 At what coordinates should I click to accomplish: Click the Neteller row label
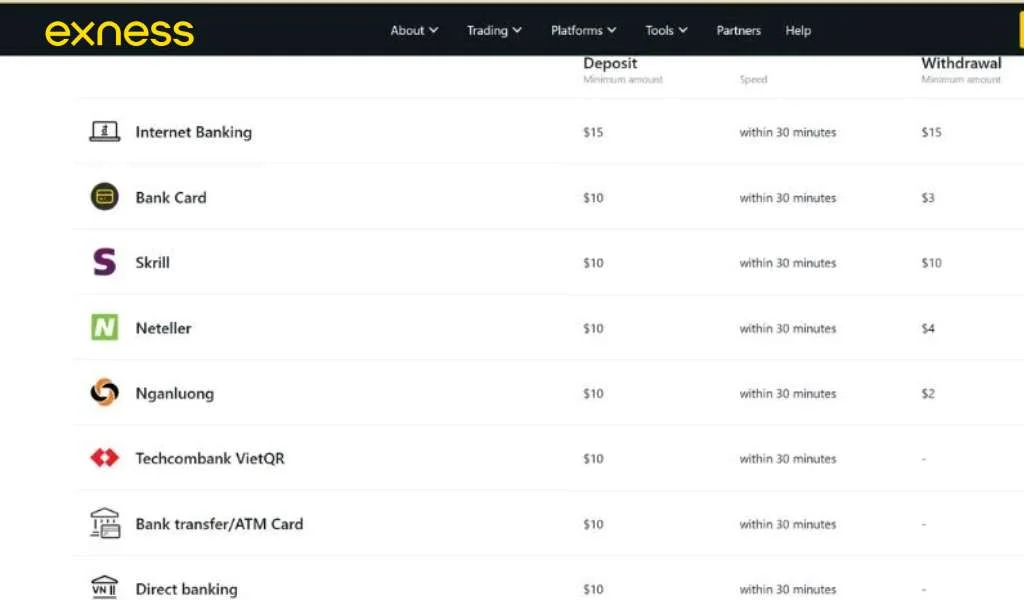point(163,327)
